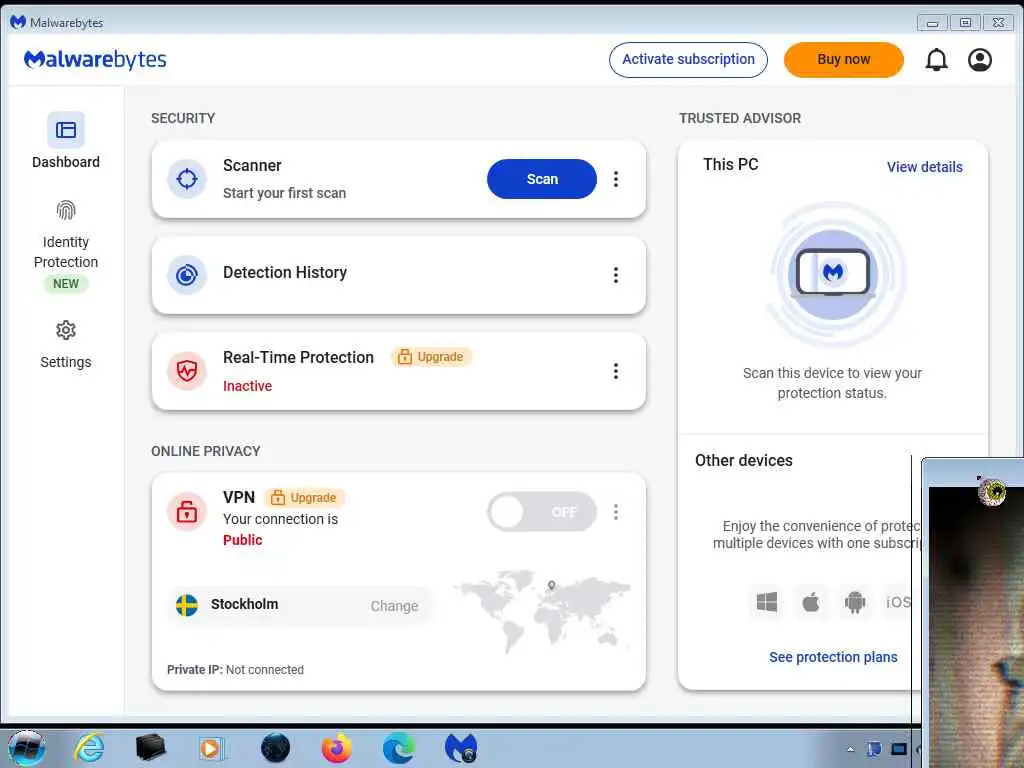
Task: Click Malwarebytes icon in taskbar
Action: point(461,748)
